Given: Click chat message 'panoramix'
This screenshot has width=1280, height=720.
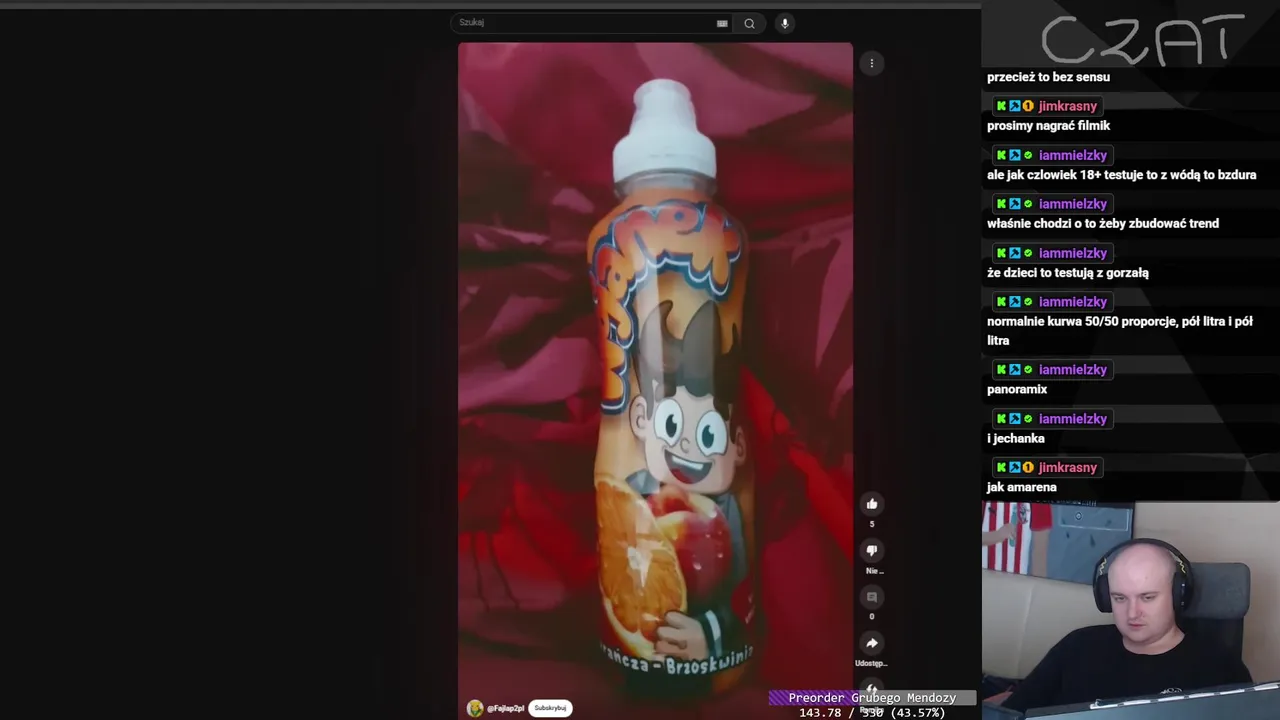Looking at the screenshot, I should pos(1017,390).
